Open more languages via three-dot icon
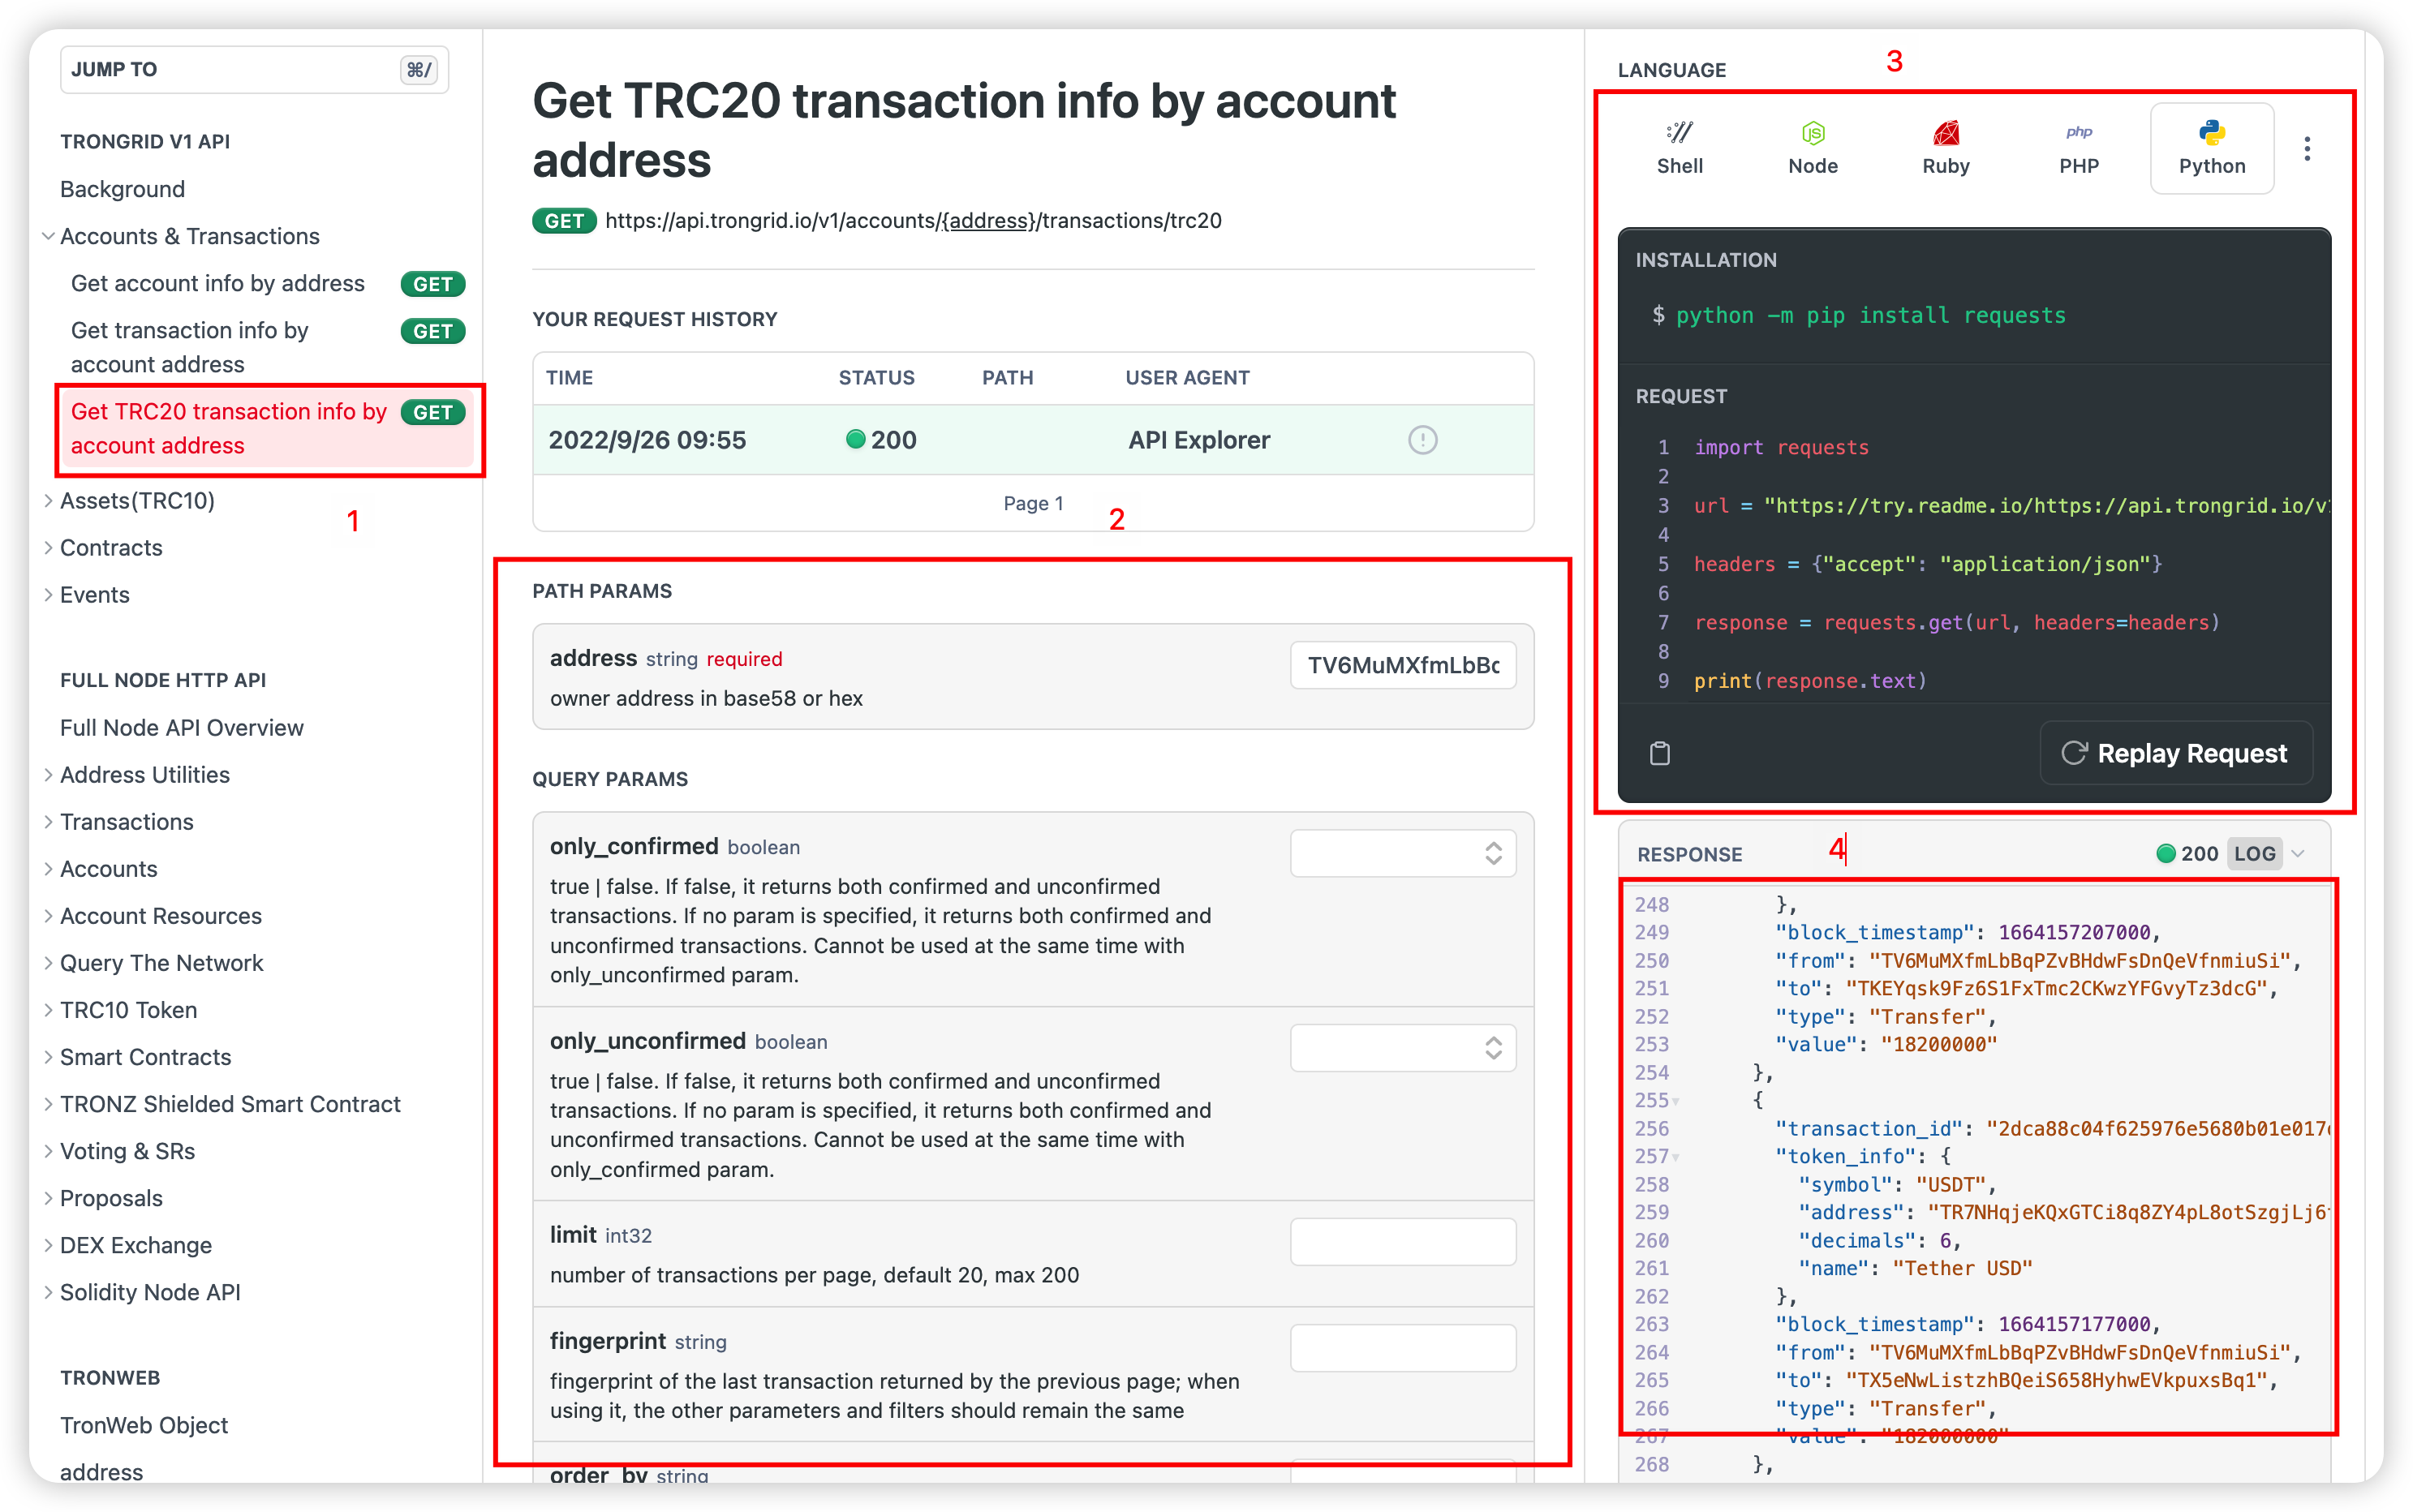The height and width of the screenshot is (1512, 2413). click(2307, 149)
